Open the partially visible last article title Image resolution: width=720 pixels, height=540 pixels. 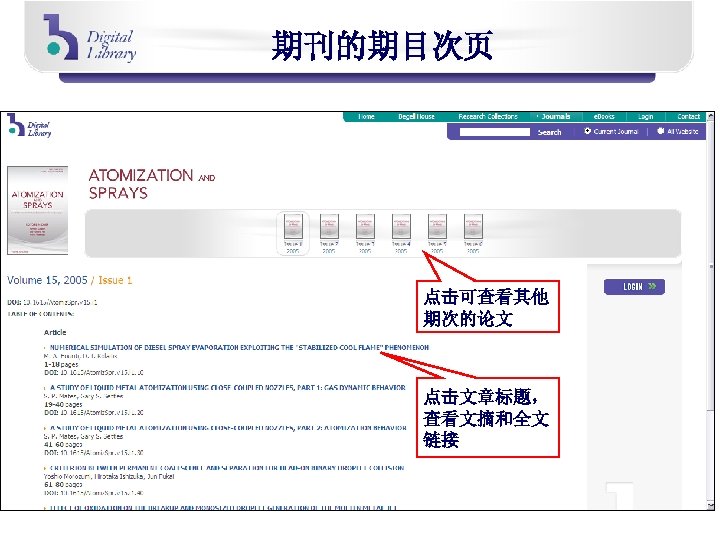coord(223,507)
